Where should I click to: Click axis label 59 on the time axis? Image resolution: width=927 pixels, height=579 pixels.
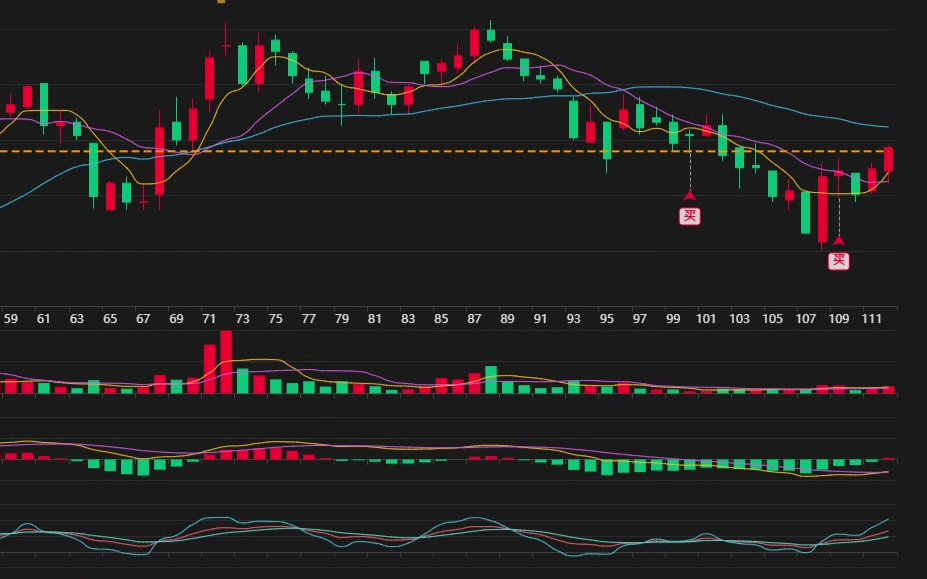11,319
